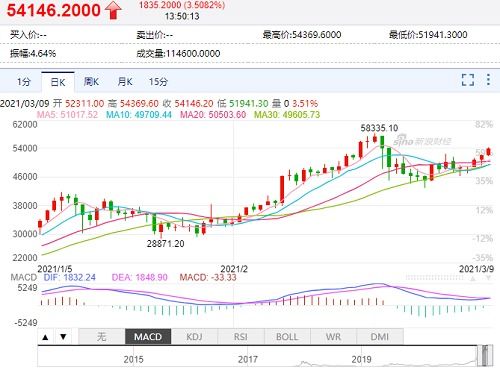
Task: Switch to the 1分 chart tab
Action: [x=24, y=82]
